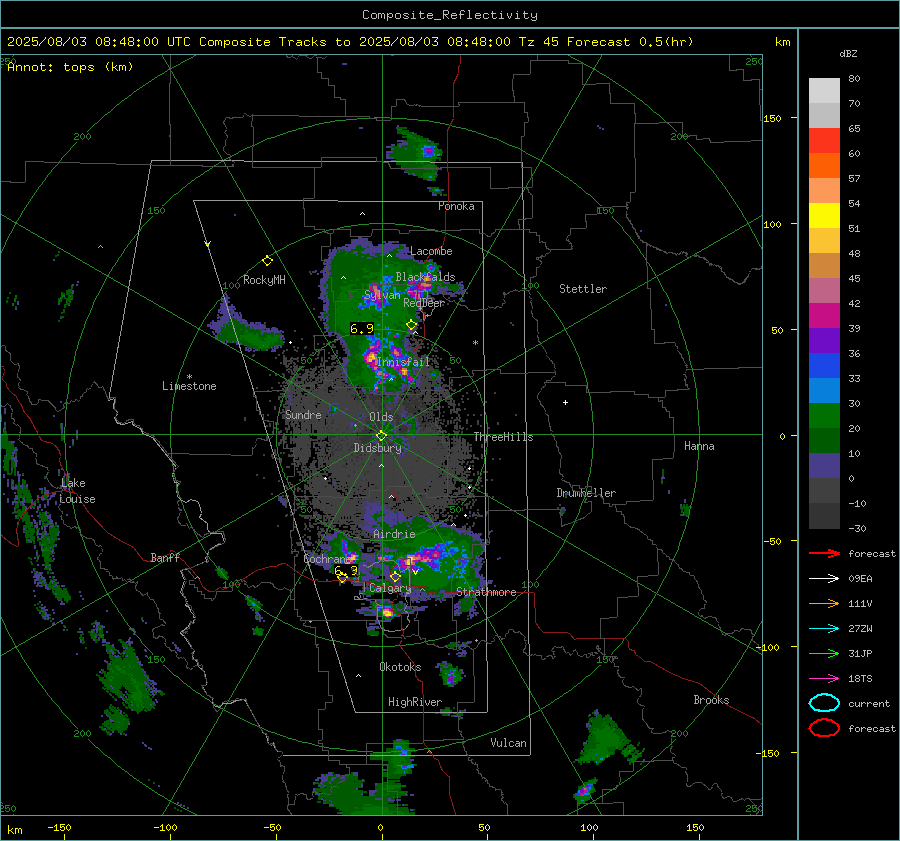
Task: Click the 150 tick on right axis
Action: click(x=772, y=118)
